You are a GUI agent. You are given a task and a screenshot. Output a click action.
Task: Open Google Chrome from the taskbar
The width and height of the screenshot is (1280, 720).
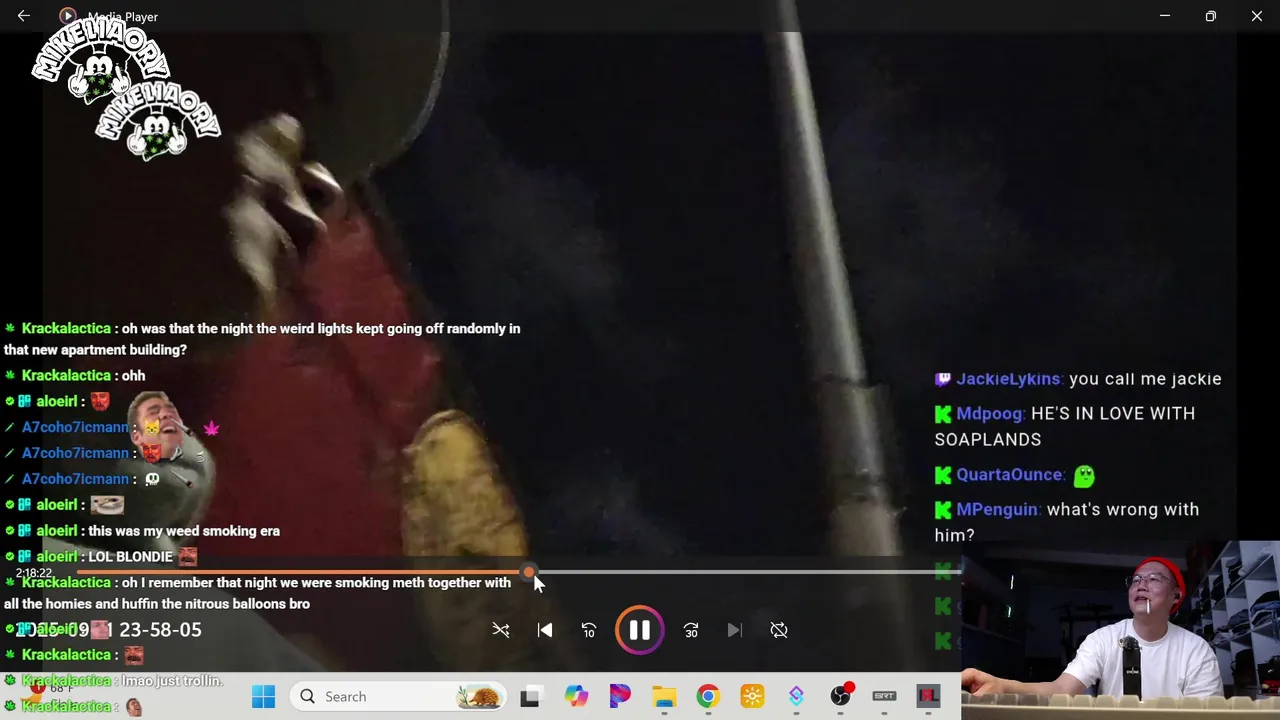708,696
